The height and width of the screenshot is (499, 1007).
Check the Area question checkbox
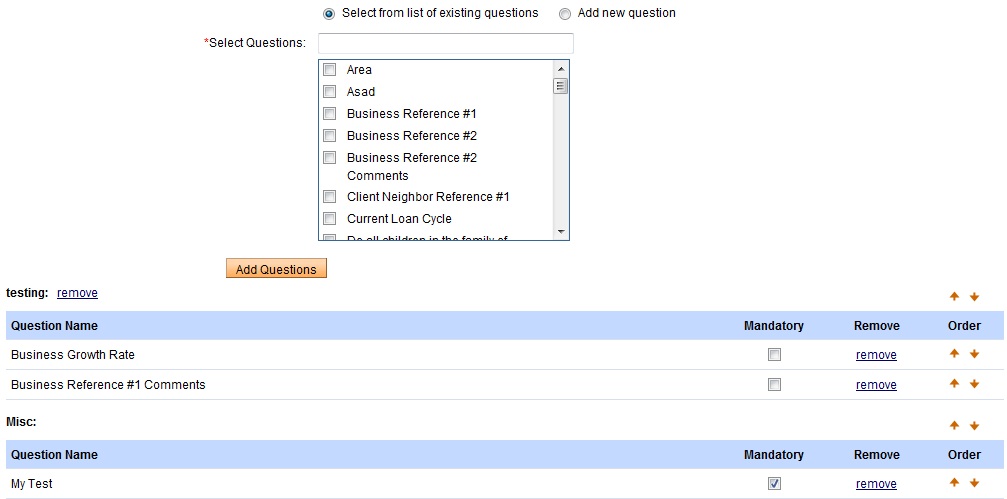329,70
